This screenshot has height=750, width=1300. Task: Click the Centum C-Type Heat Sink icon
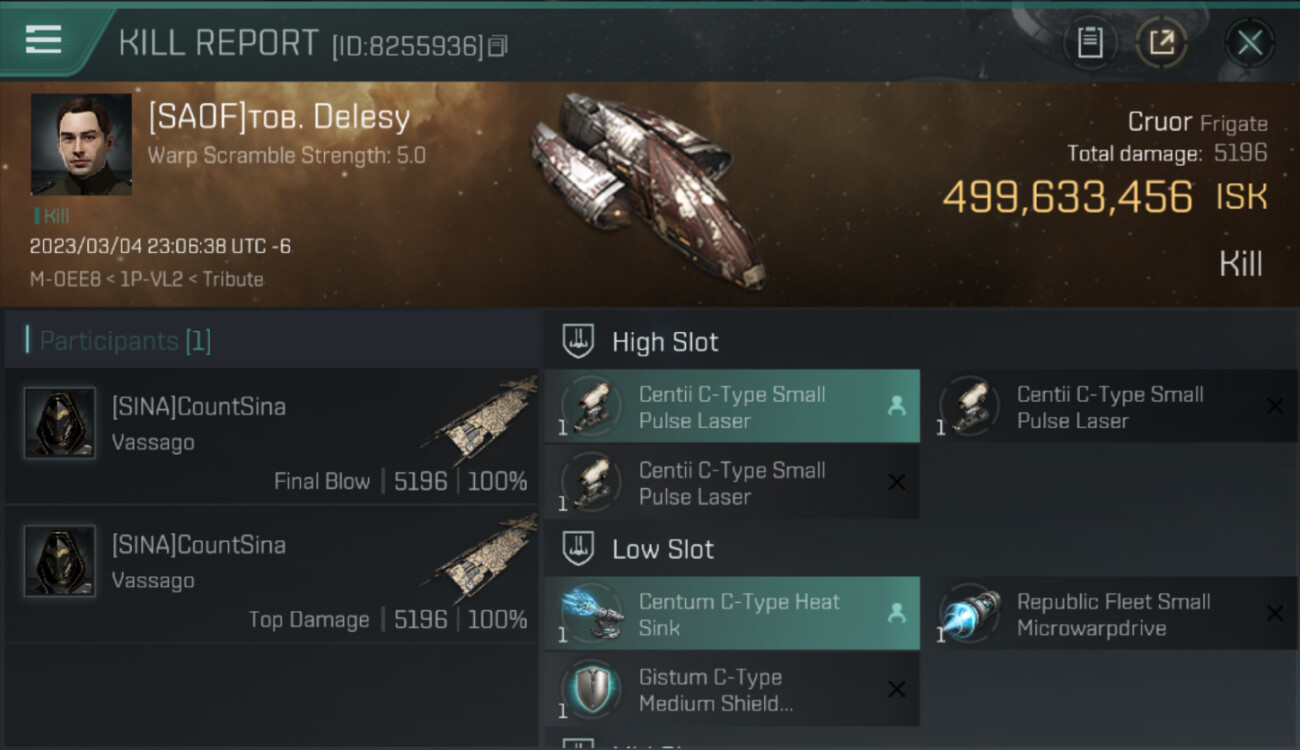pyautogui.click(x=591, y=614)
